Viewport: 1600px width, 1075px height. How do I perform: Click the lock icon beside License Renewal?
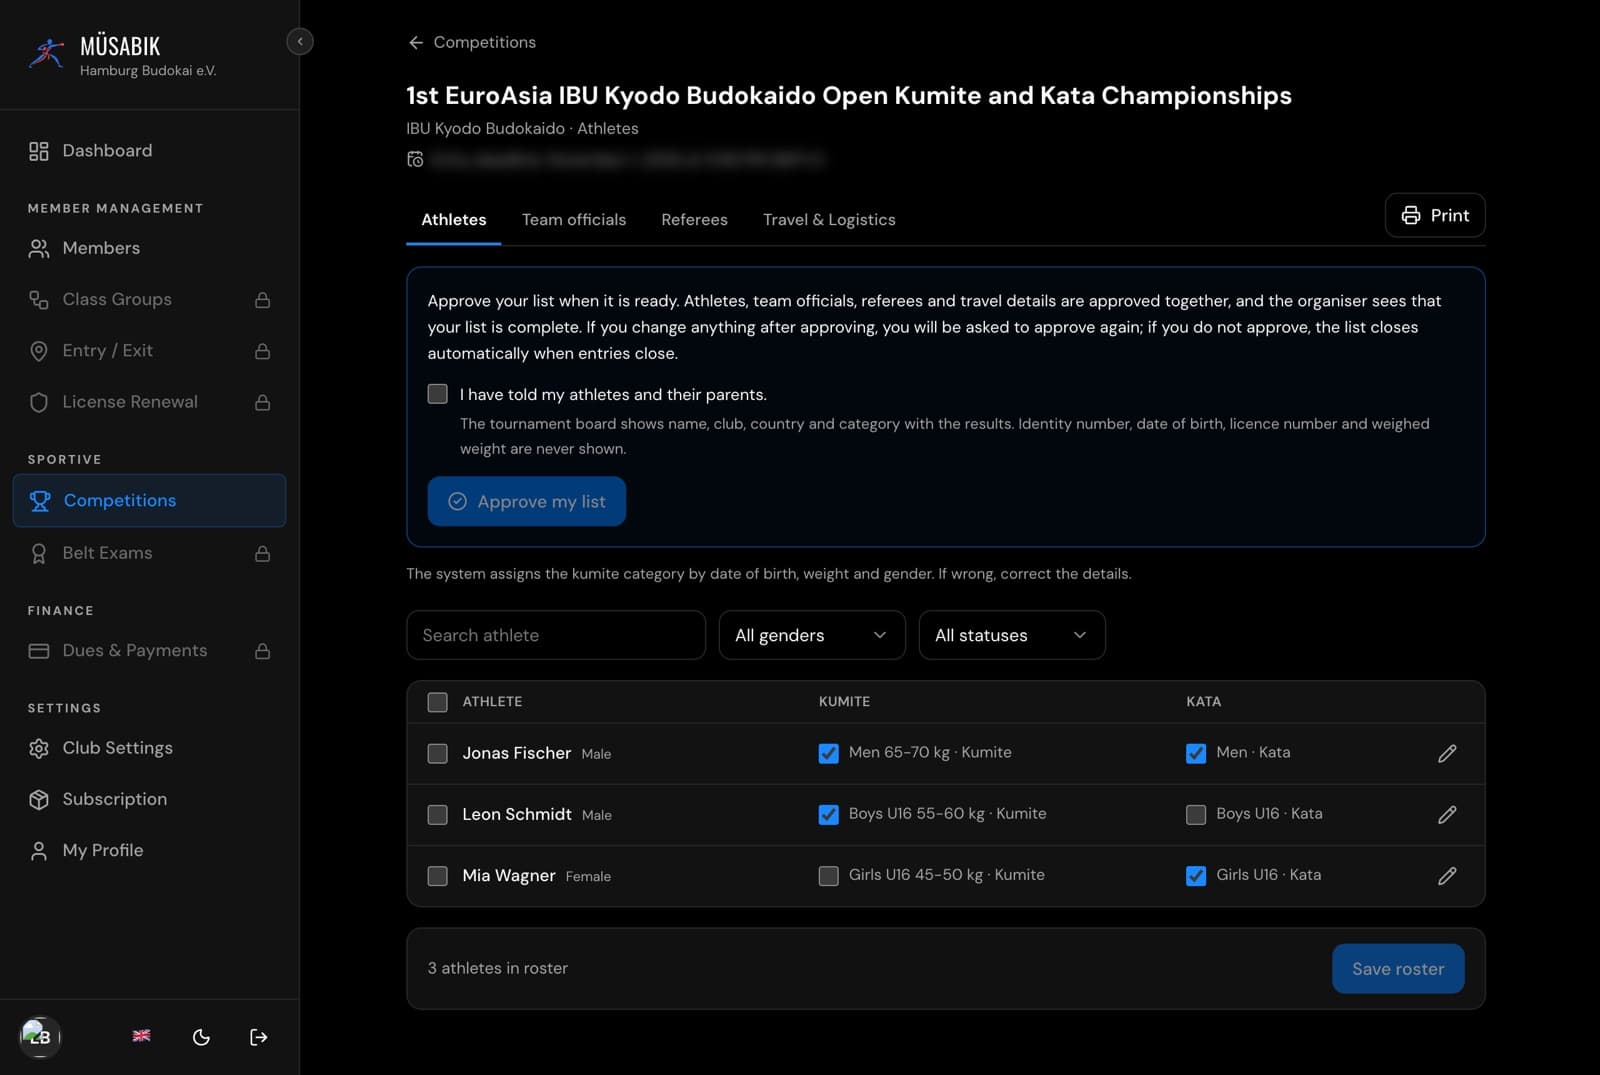tap(263, 402)
